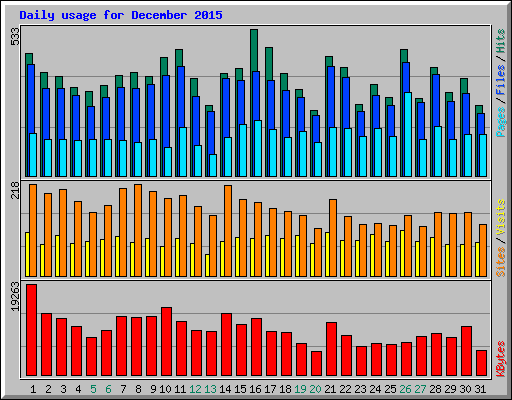Click day label '24' on the x-axis
Screen dimensions: 512x400
click(375, 389)
